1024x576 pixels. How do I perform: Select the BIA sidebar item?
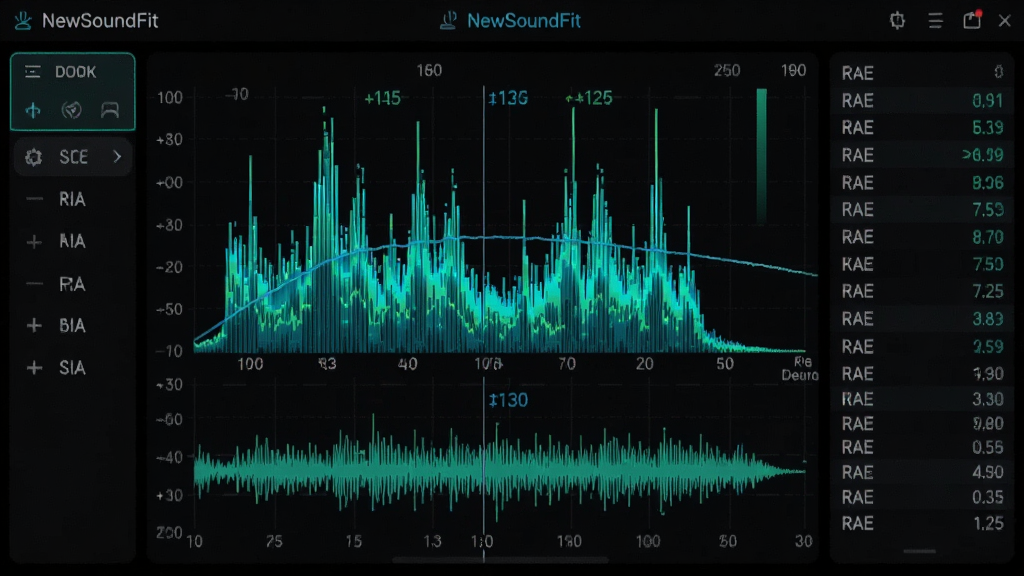point(72,325)
